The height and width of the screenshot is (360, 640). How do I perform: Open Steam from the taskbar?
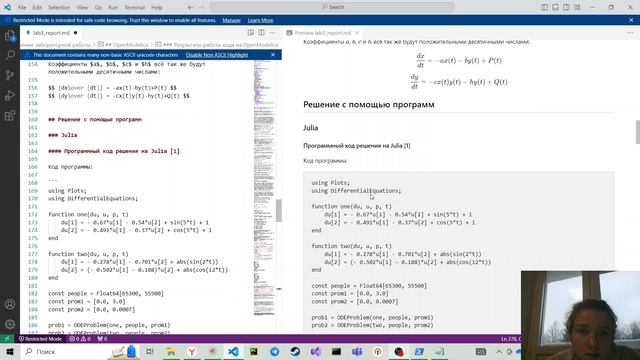[x=295, y=351]
